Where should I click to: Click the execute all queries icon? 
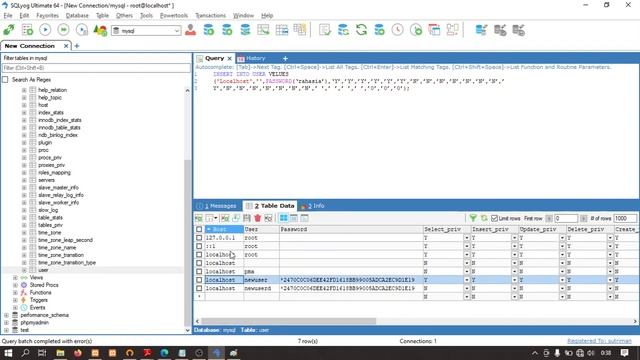pyautogui.click(x=63, y=30)
